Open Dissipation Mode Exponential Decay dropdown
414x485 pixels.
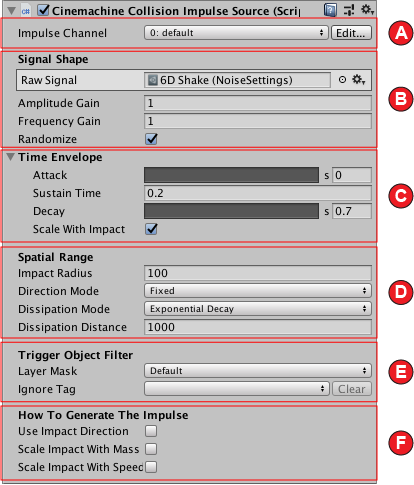point(258,309)
